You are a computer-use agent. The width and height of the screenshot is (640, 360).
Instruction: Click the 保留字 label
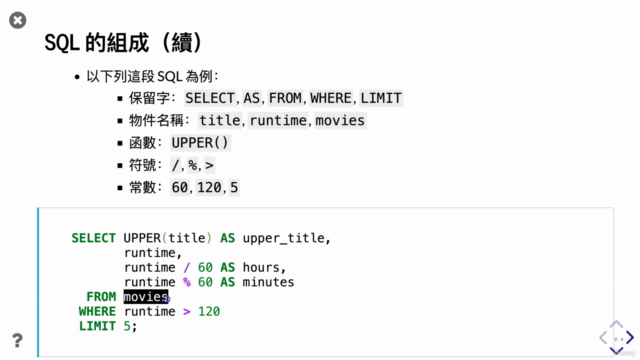pos(149,98)
